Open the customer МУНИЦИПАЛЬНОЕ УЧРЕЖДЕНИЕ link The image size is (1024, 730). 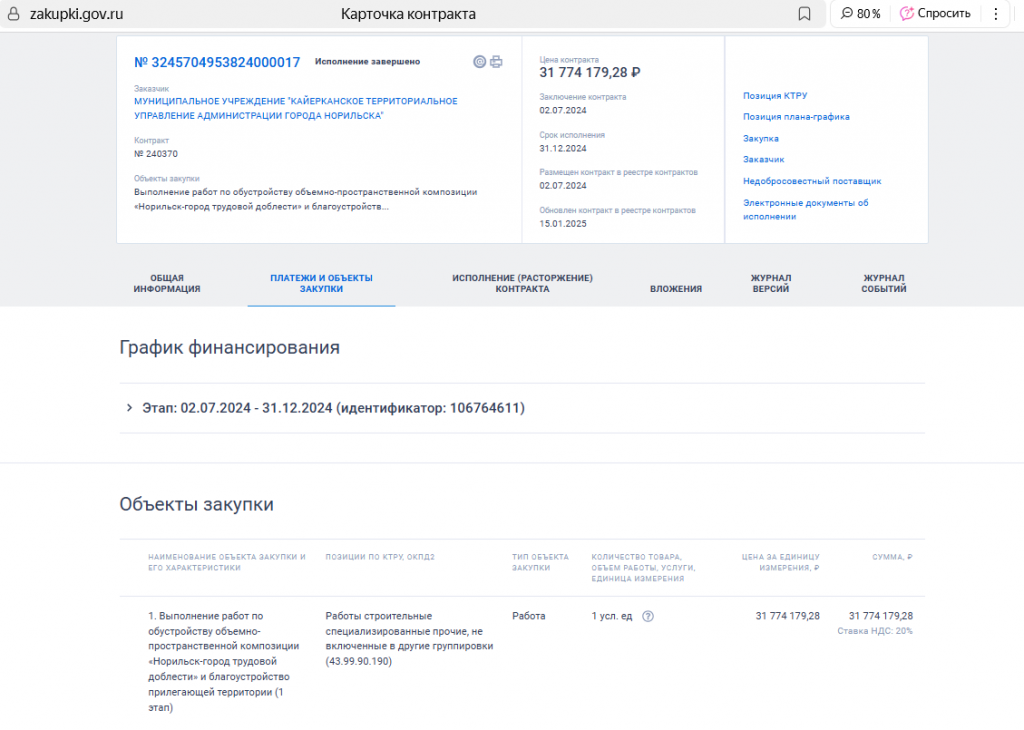pos(296,108)
